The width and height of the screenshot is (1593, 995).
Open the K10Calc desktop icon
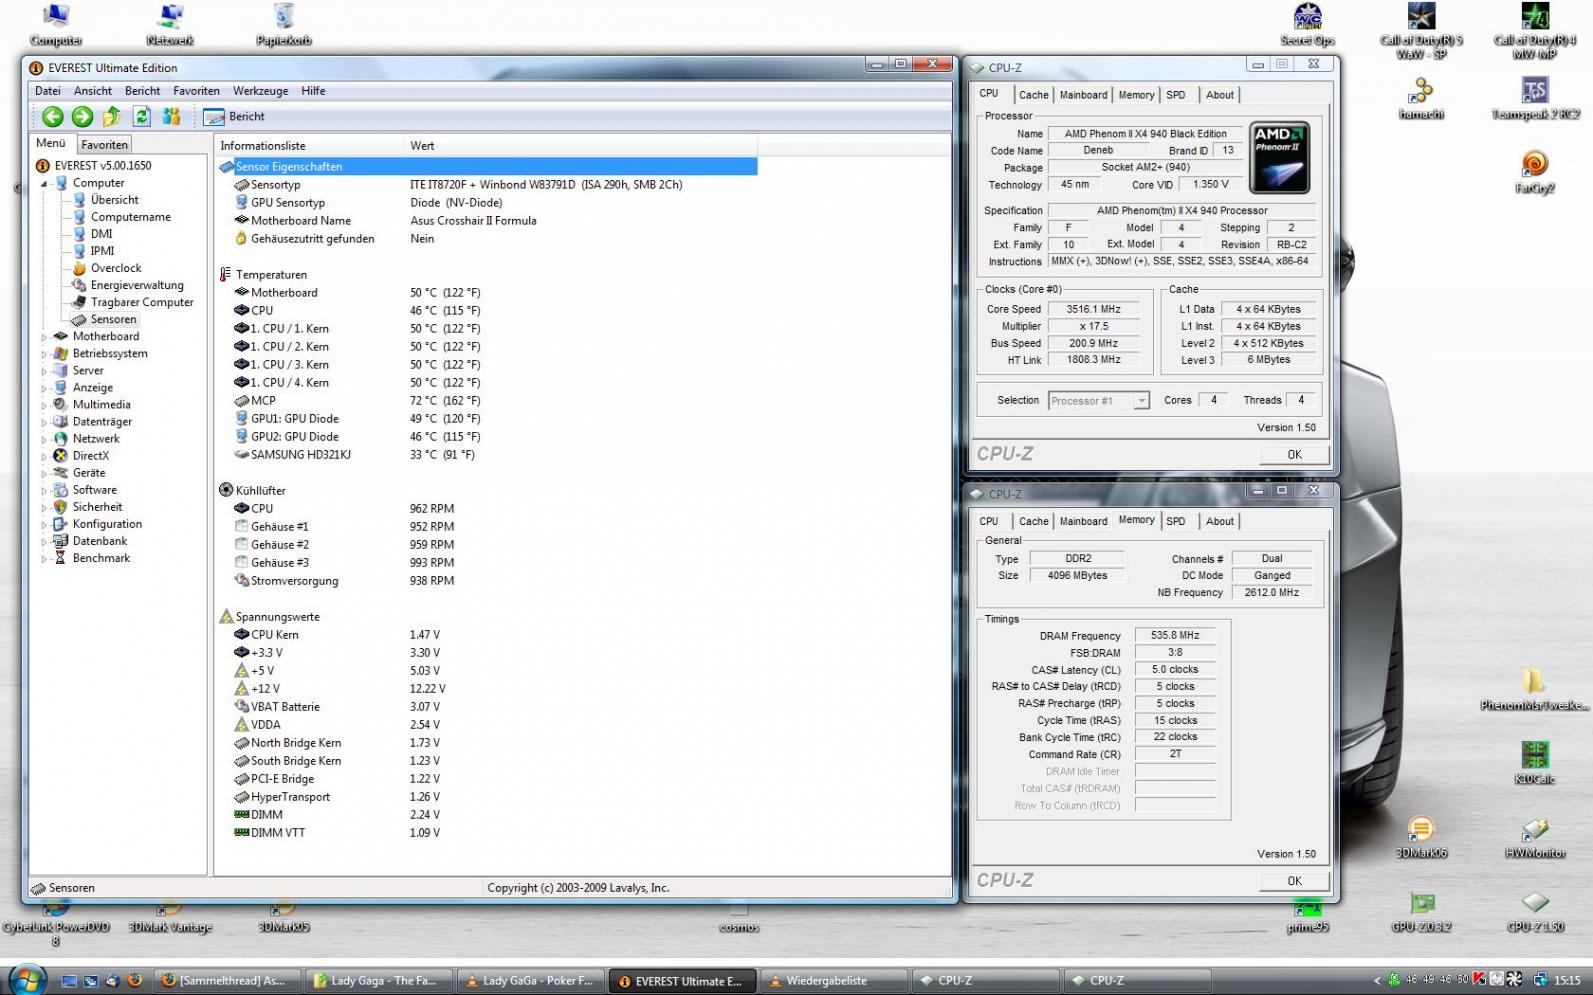[x=1535, y=763]
